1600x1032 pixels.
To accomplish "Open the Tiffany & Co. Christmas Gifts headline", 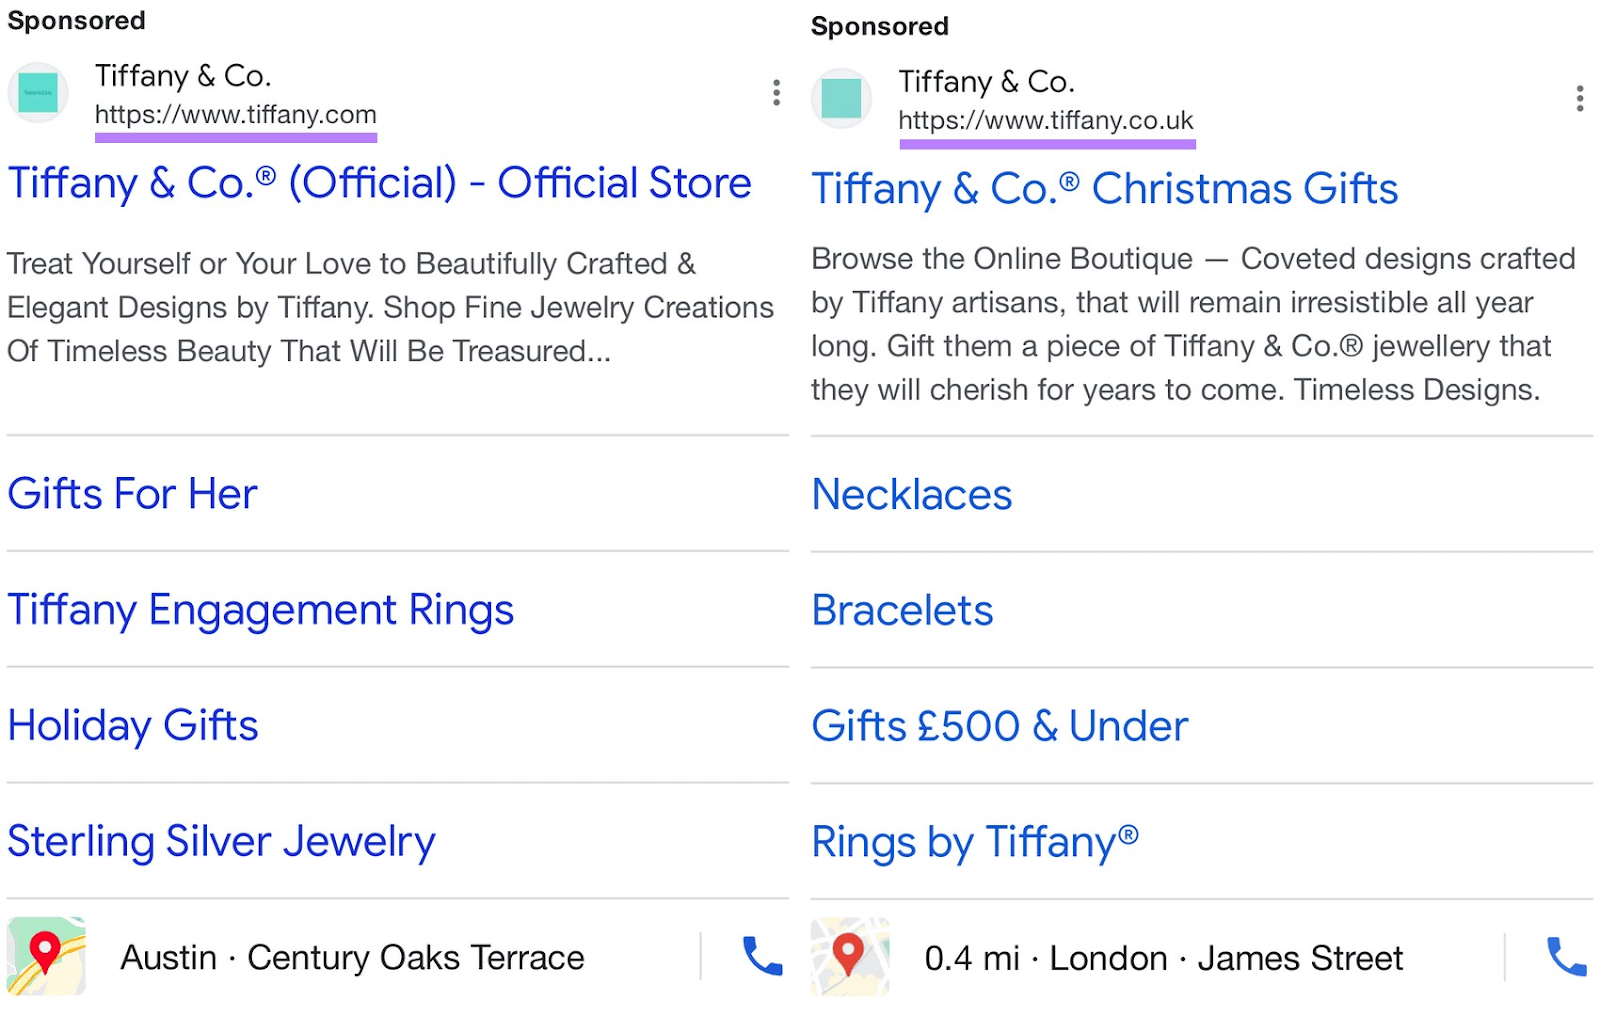I will pyautogui.click(x=1105, y=188).
